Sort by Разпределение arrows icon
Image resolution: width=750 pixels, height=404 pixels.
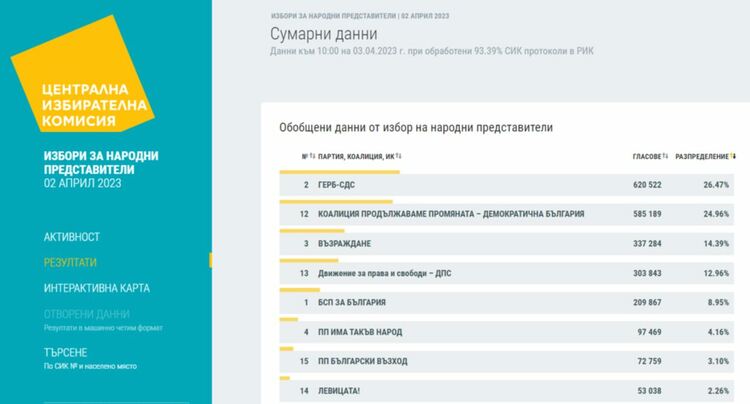[x=733, y=156]
